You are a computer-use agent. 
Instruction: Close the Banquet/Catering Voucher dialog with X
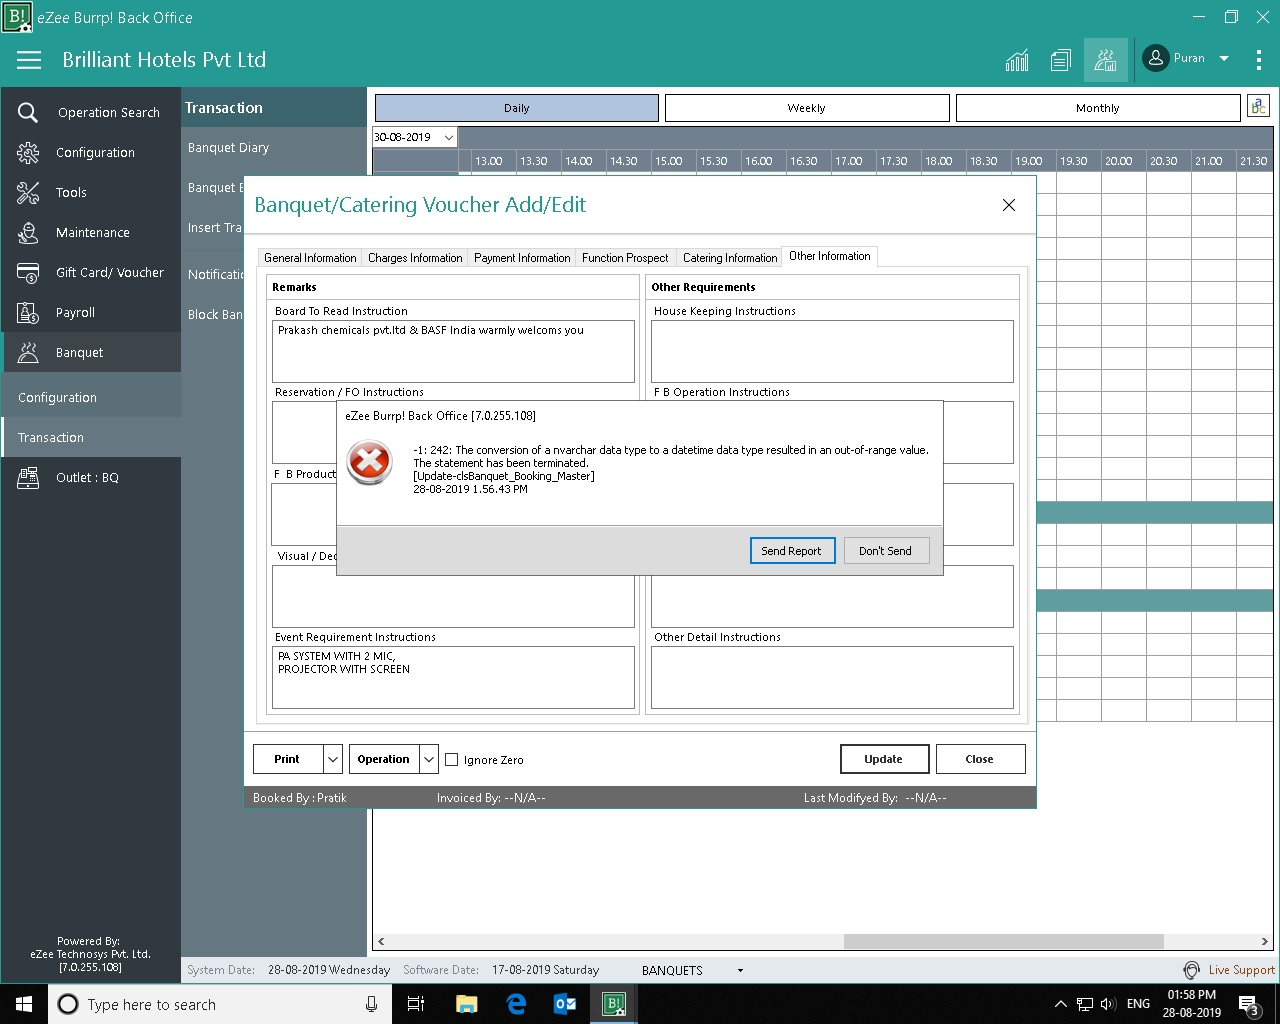click(x=1008, y=205)
